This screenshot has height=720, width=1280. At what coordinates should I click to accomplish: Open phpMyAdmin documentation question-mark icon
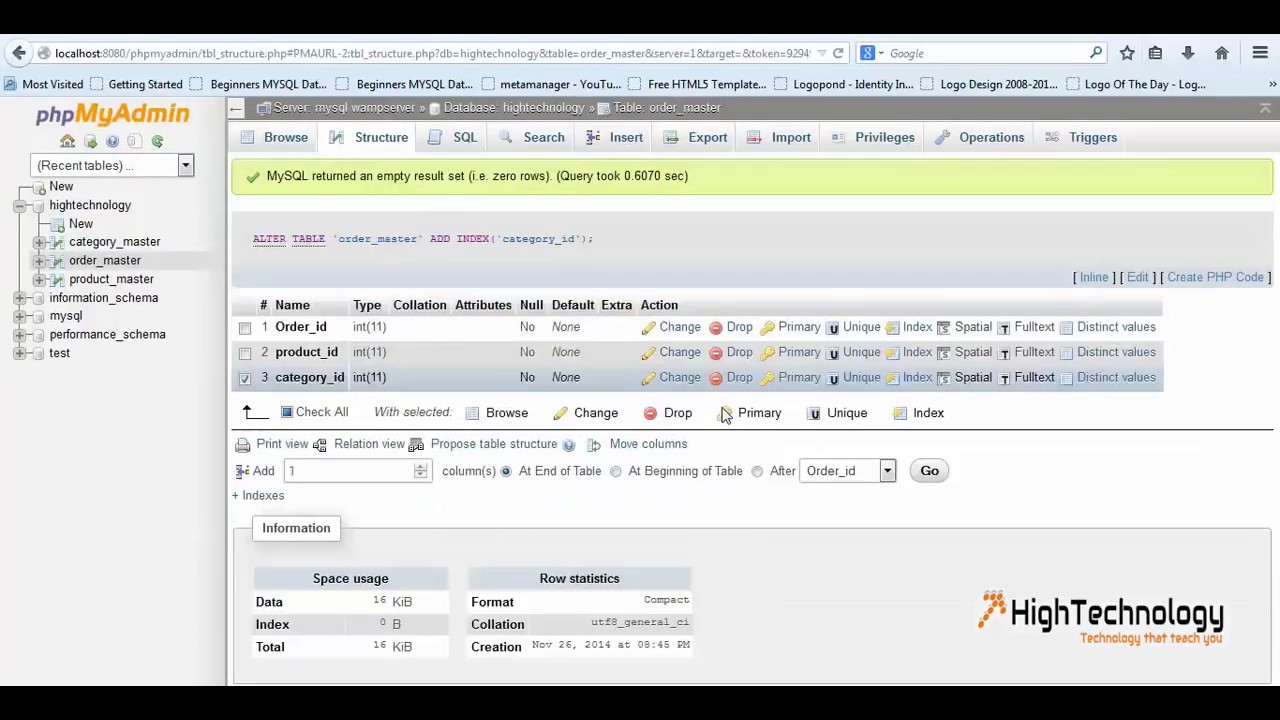pyautogui.click(x=112, y=141)
